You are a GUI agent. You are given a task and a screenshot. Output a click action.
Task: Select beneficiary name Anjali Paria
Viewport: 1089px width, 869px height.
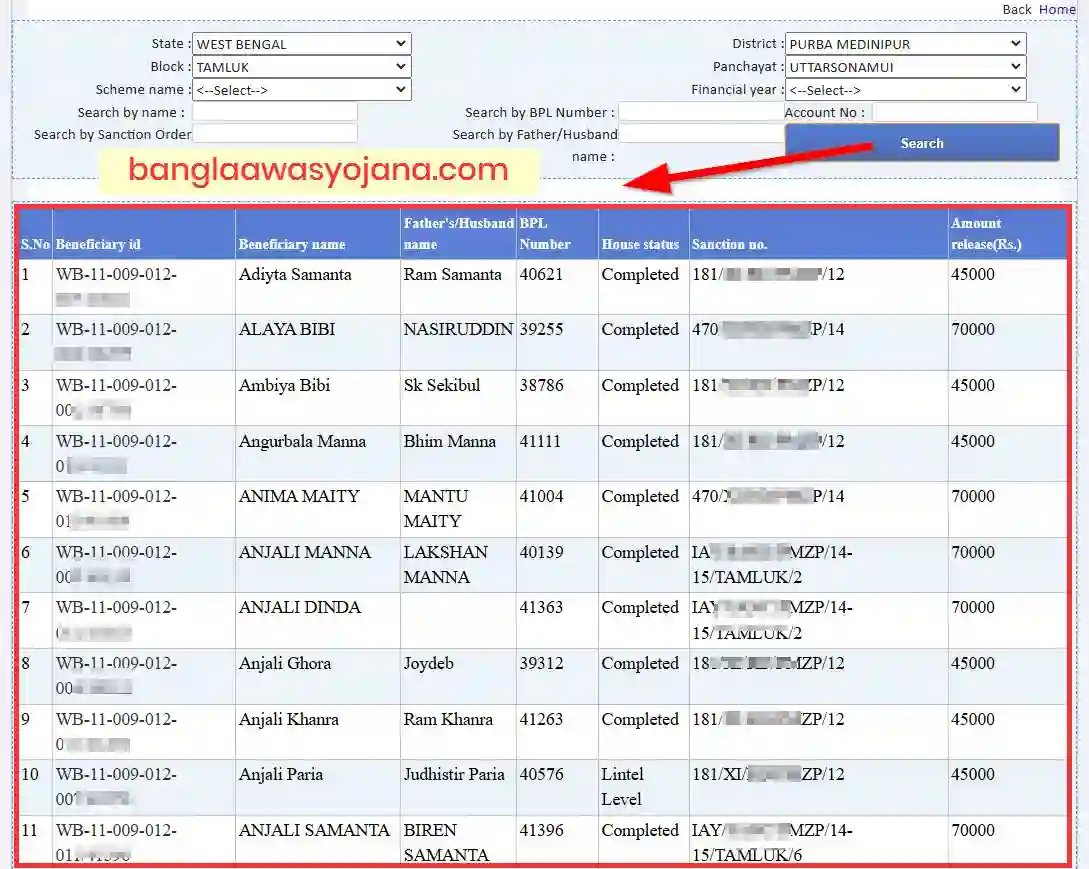(281, 774)
